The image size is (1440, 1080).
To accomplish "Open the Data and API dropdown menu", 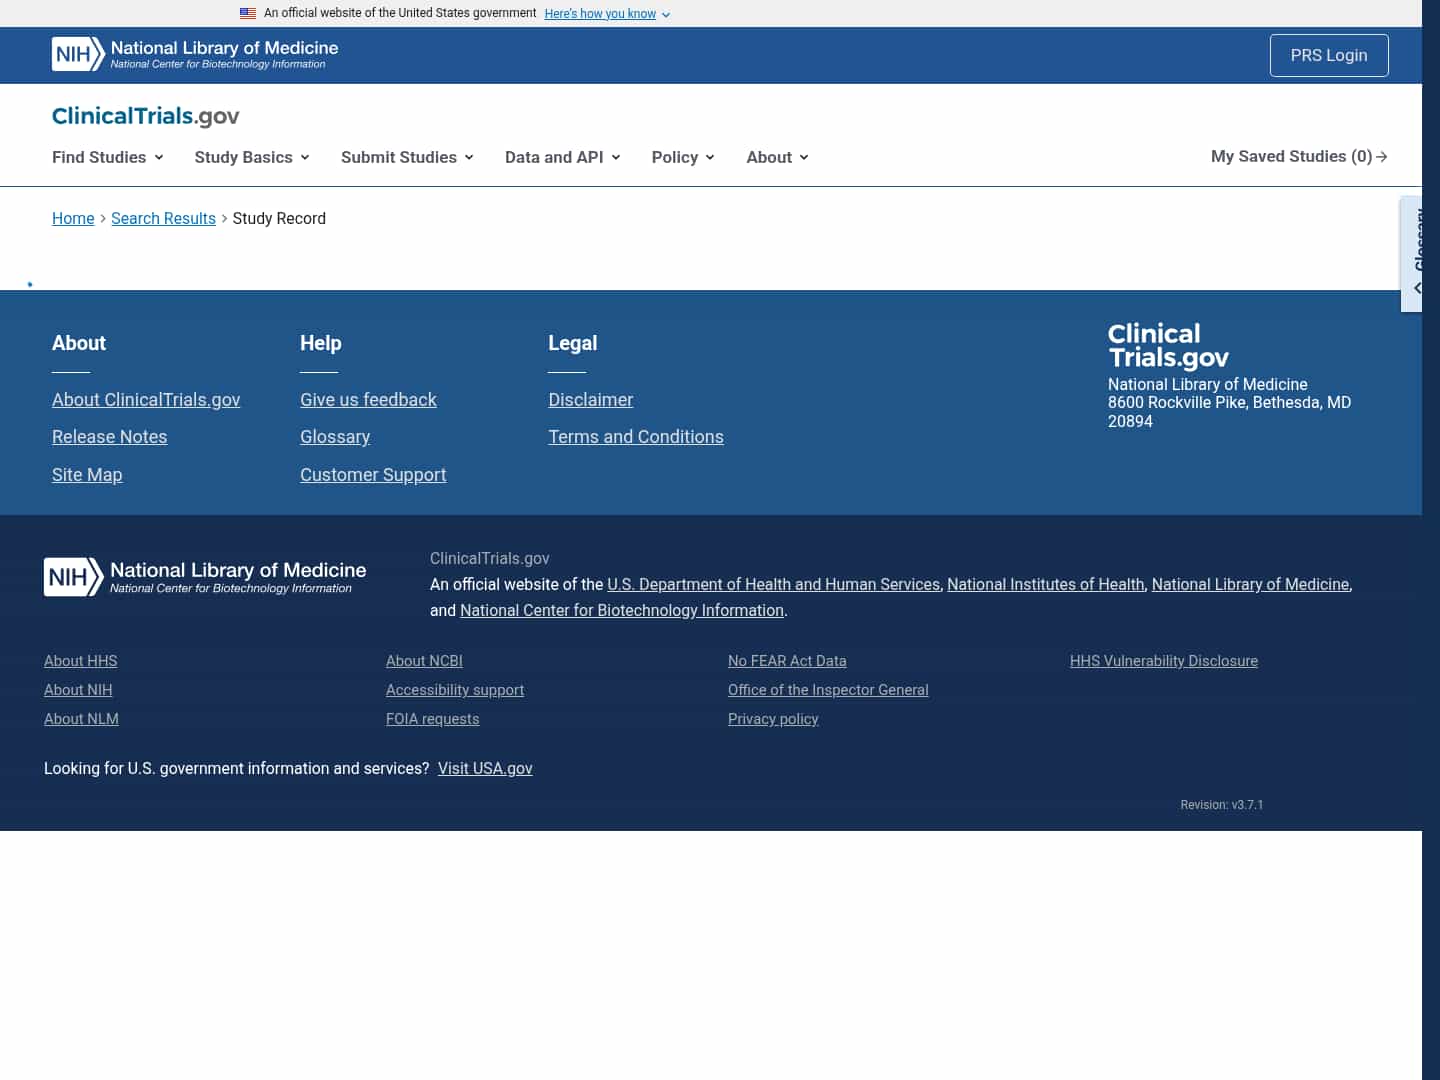I will [x=563, y=157].
